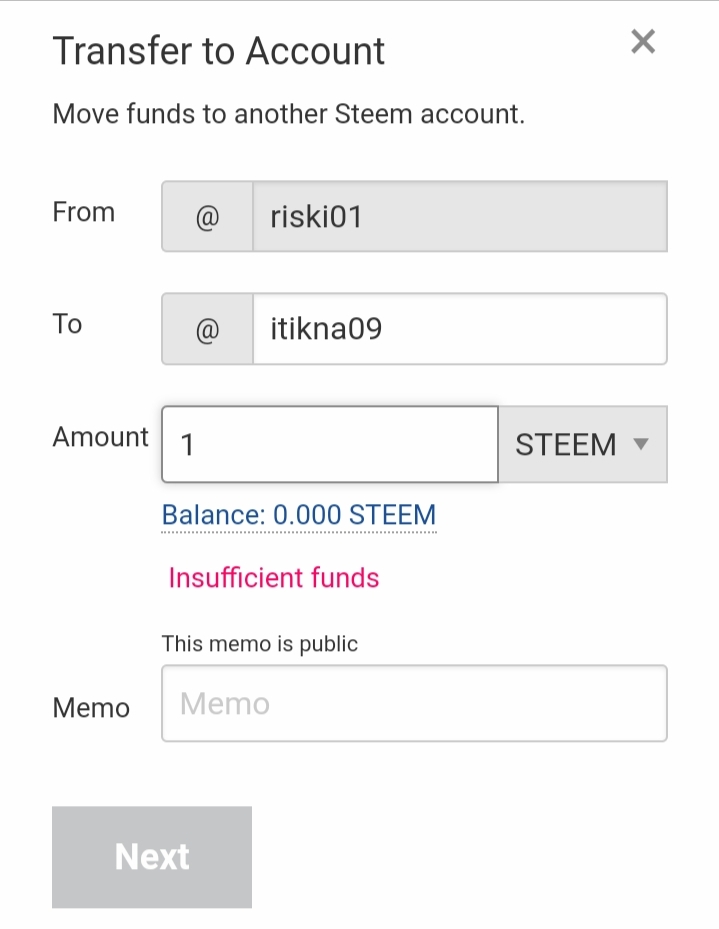
Task: Click the Insufficient funds error message
Action: coord(274,578)
